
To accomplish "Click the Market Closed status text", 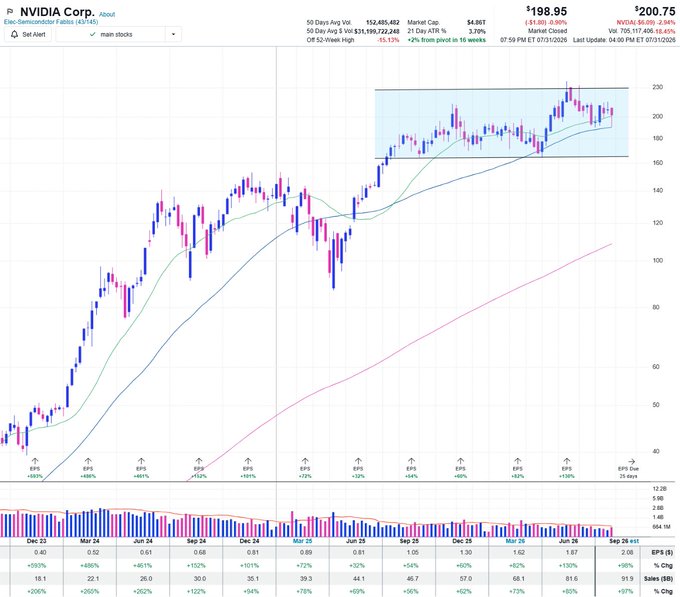I will click(547, 31).
